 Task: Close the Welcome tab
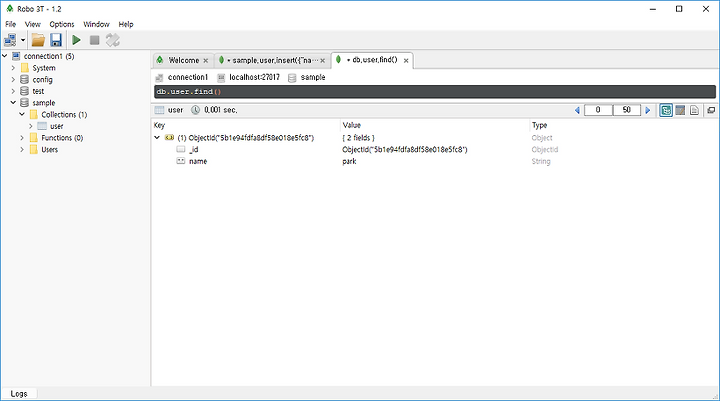[206, 61]
